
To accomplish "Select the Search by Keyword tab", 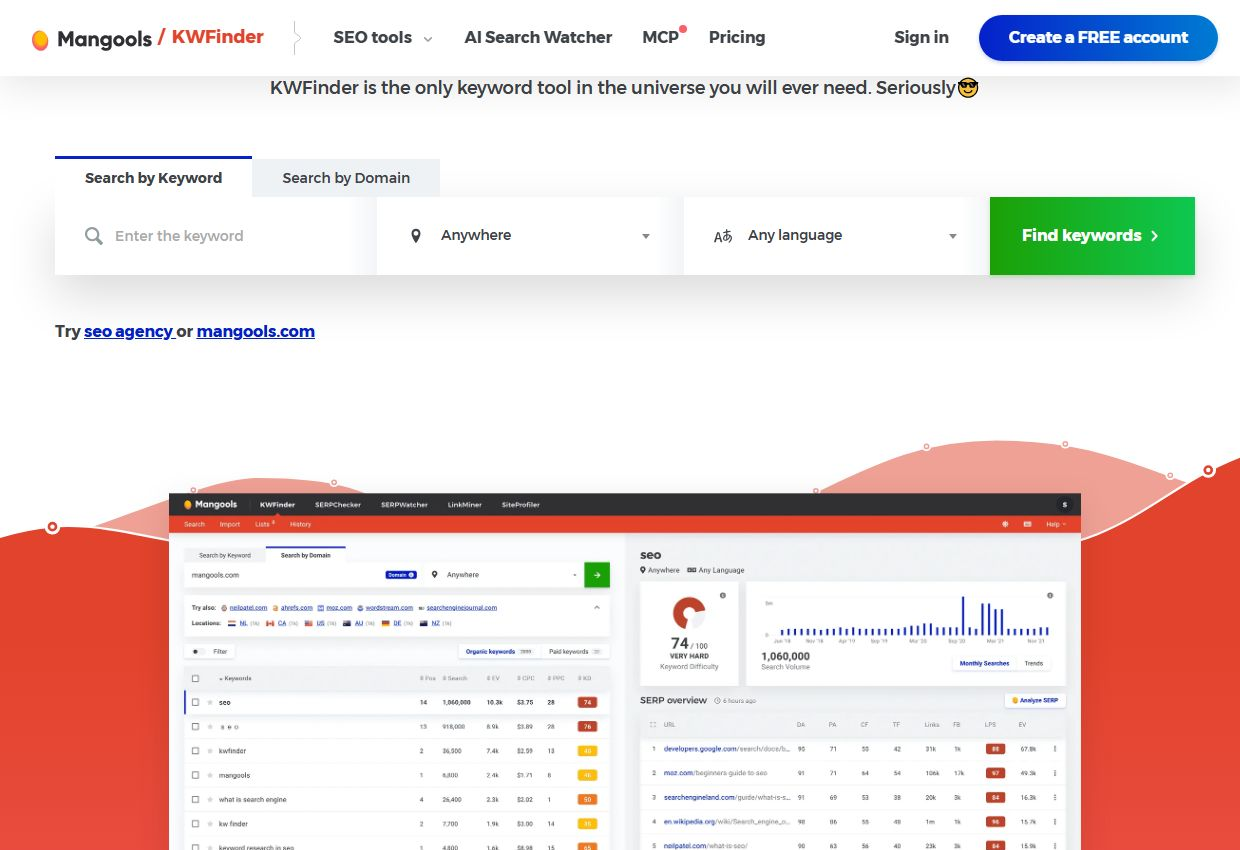I will (153, 178).
